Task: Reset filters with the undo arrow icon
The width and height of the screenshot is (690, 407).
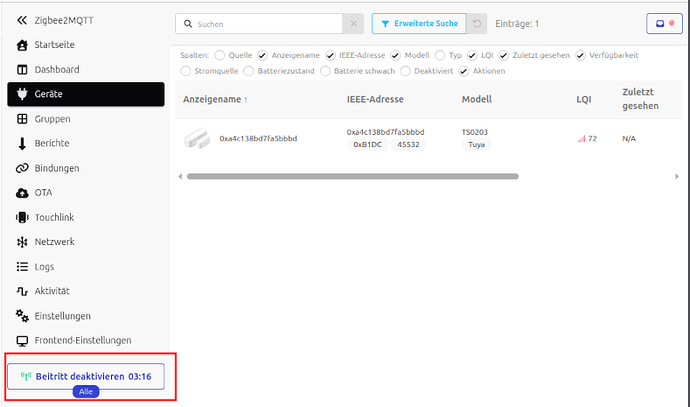Action: point(478,23)
